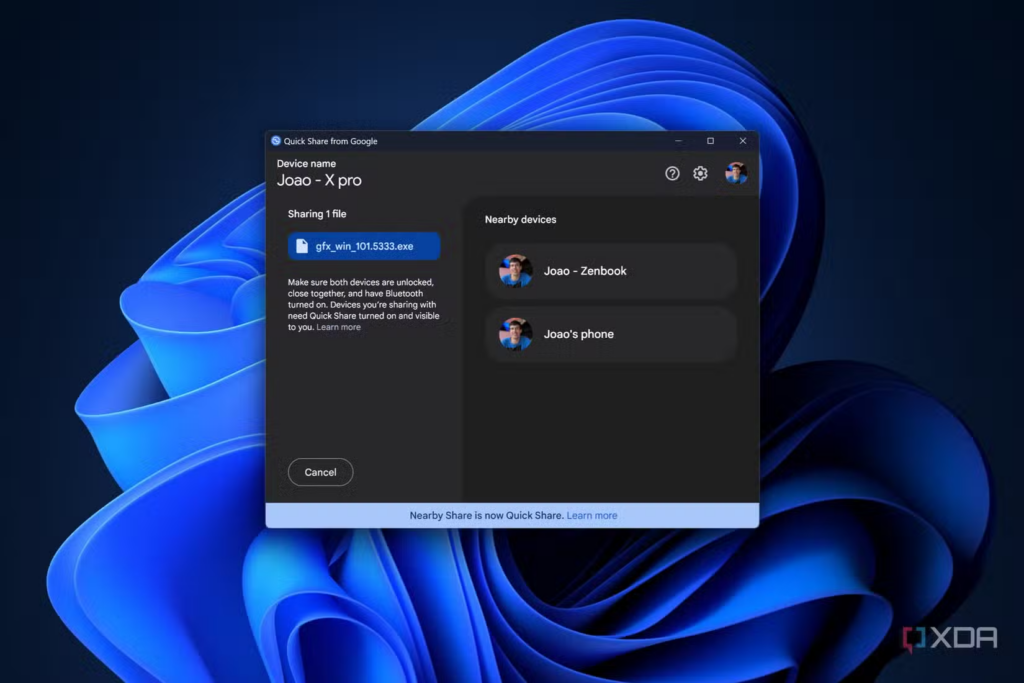Image resolution: width=1024 pixels, height=683 pixels.
Task: Click the Quick Share logo in title bar
Action: (276, 140)
